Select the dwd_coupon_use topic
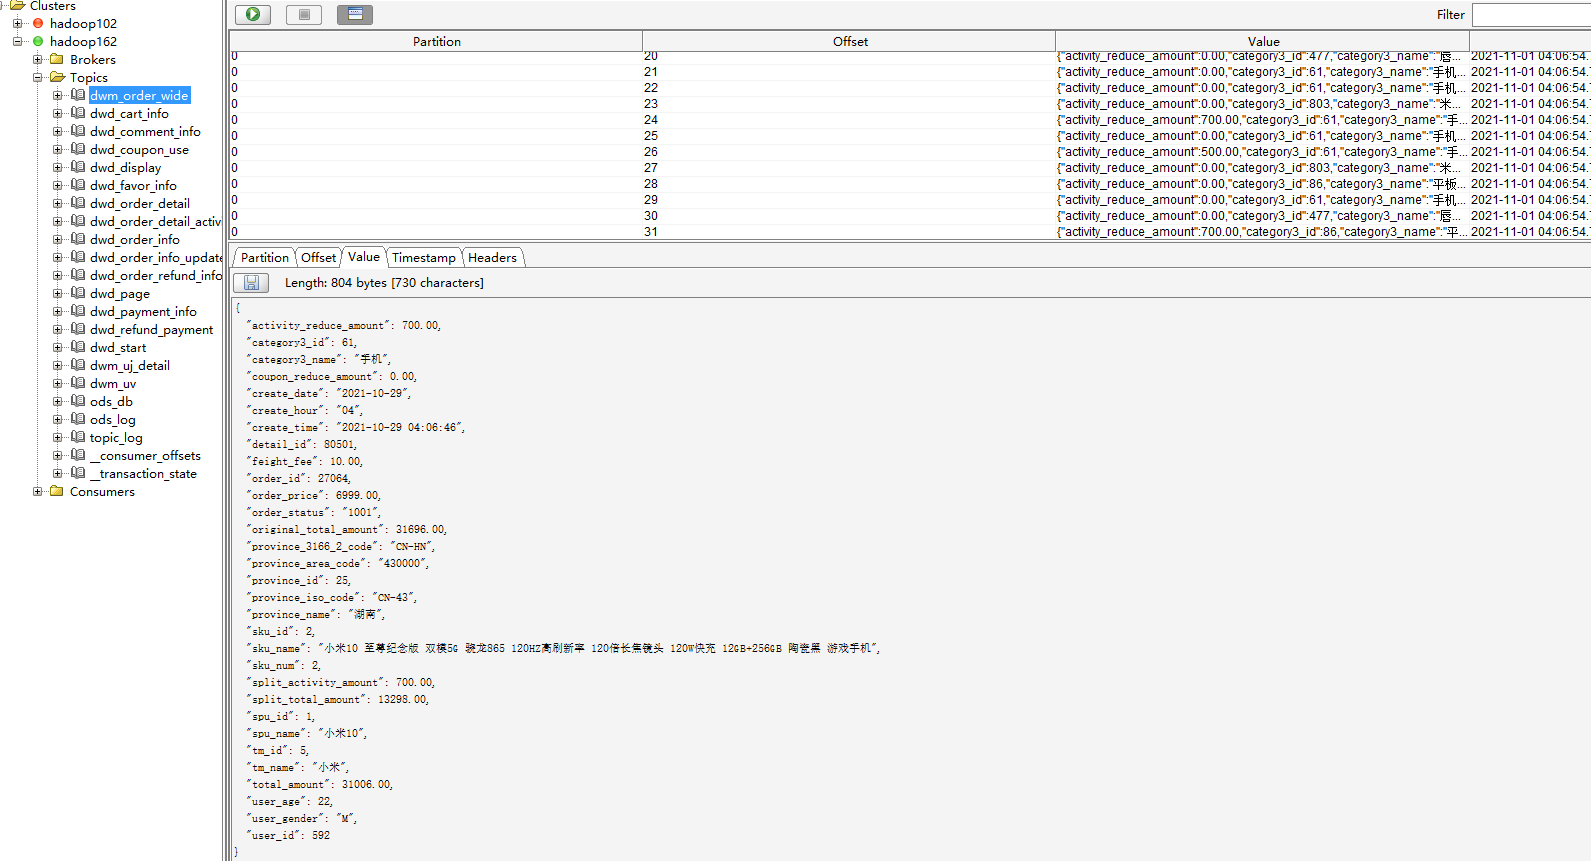Image resolution: width=1591 pixels, height=861 pixels. pos(139,149)
